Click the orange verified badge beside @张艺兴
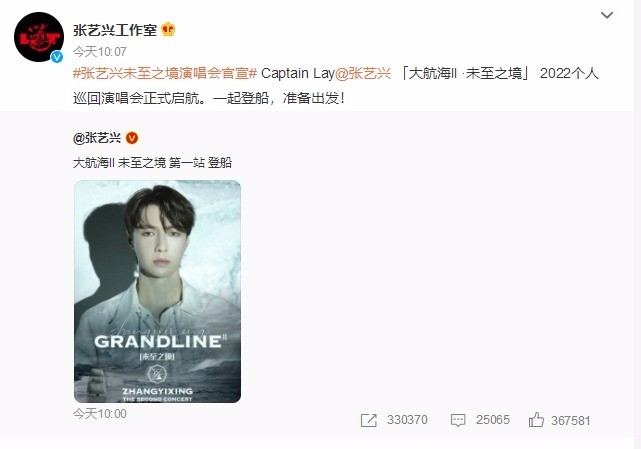 point(132,138)
